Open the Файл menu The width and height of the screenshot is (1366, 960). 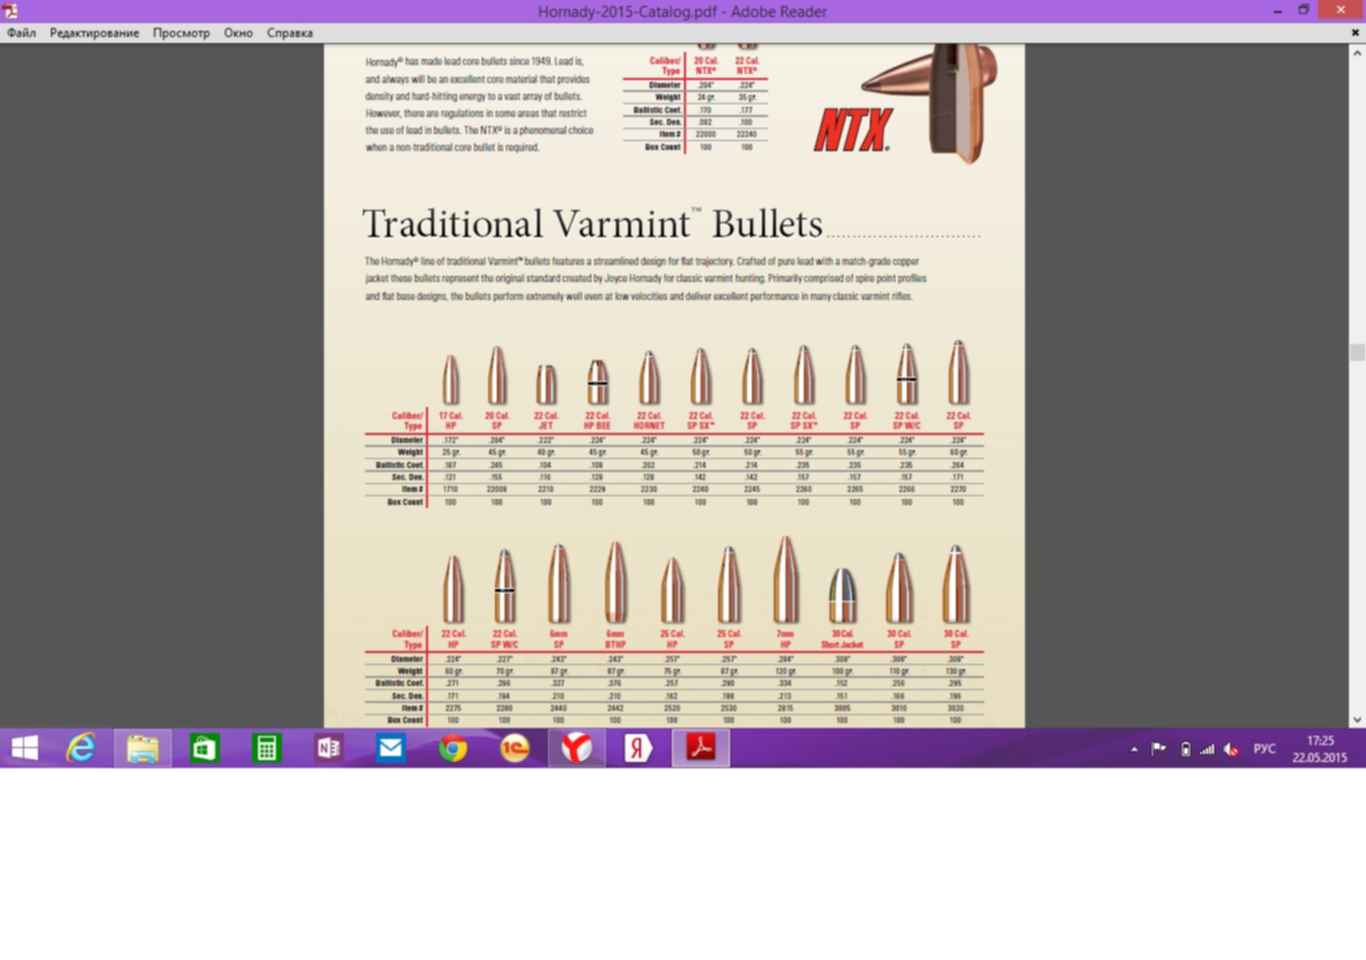[x=21, y=33]
